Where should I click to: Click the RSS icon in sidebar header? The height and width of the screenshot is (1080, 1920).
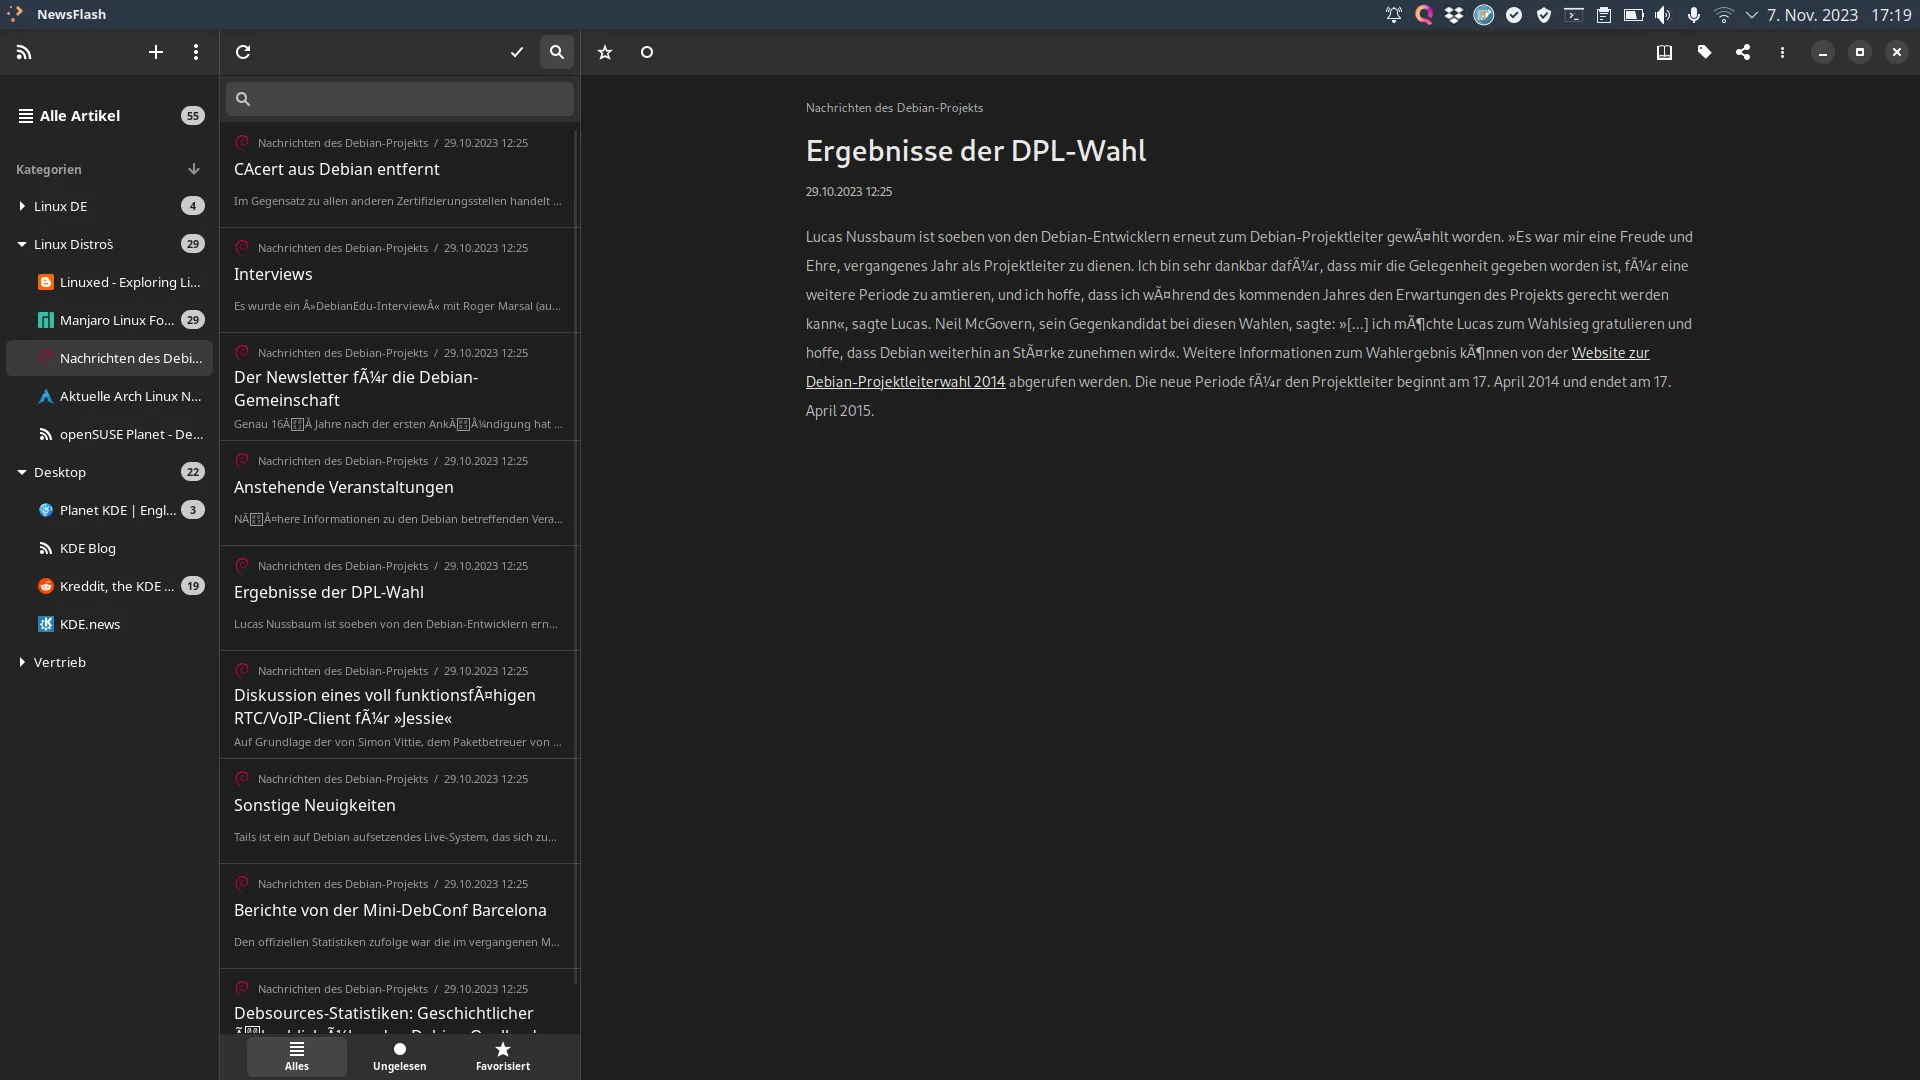[x=24, y=52]
